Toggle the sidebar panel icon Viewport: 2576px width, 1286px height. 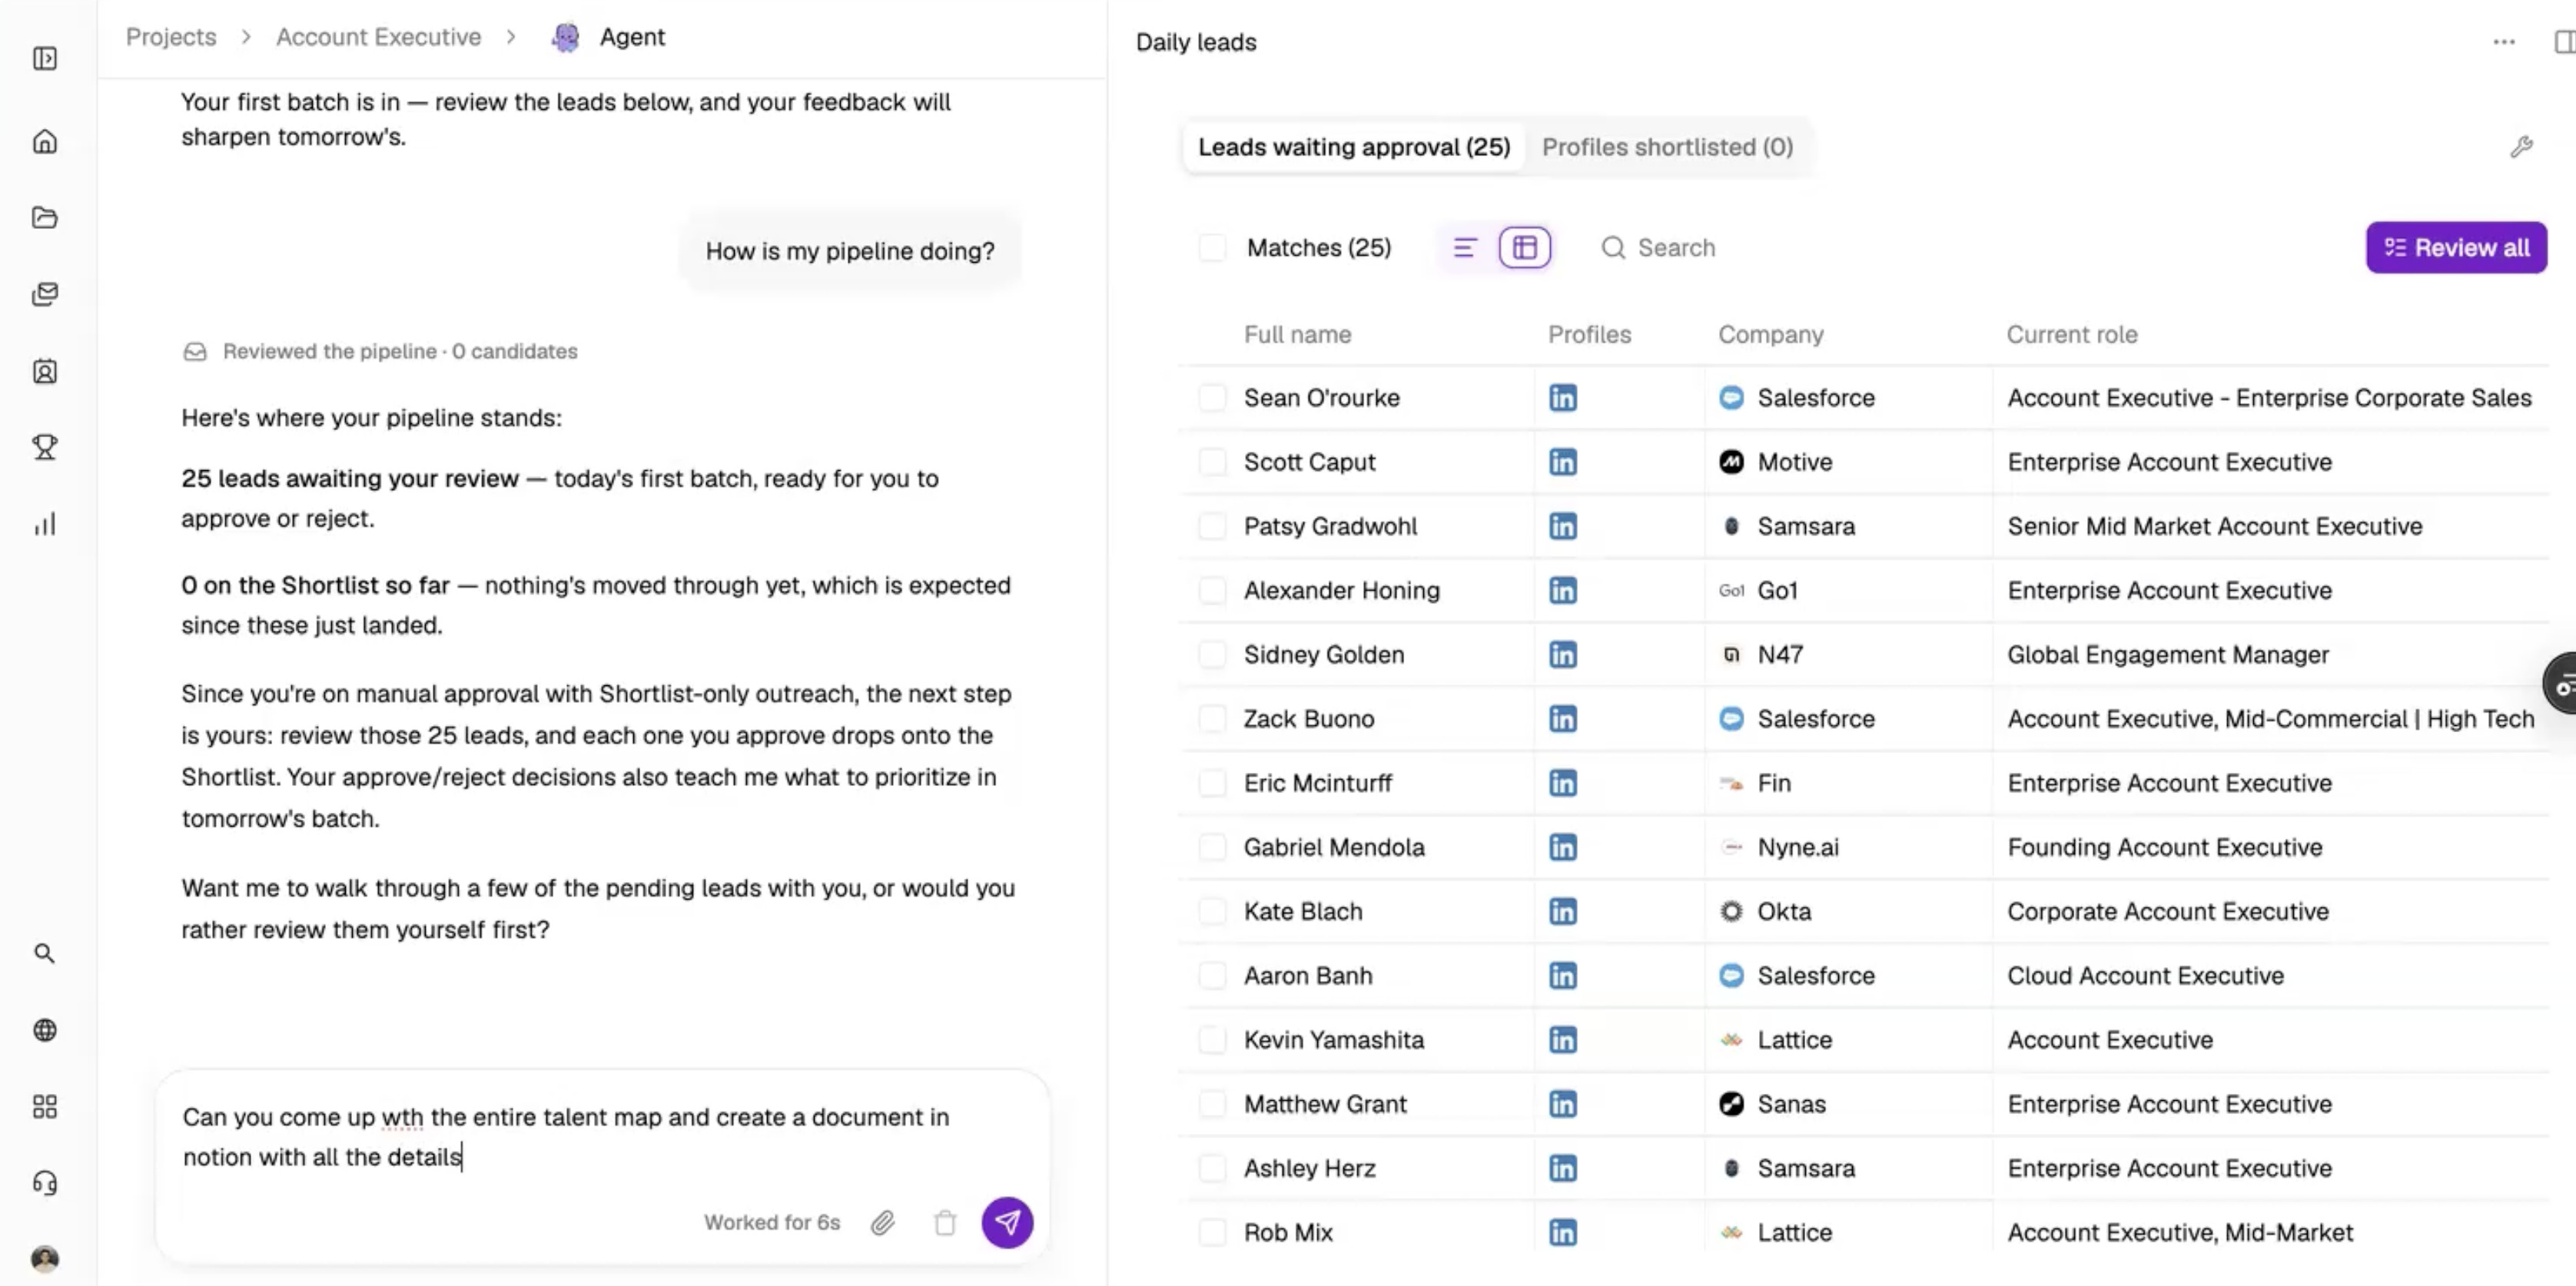click(45, 59)
